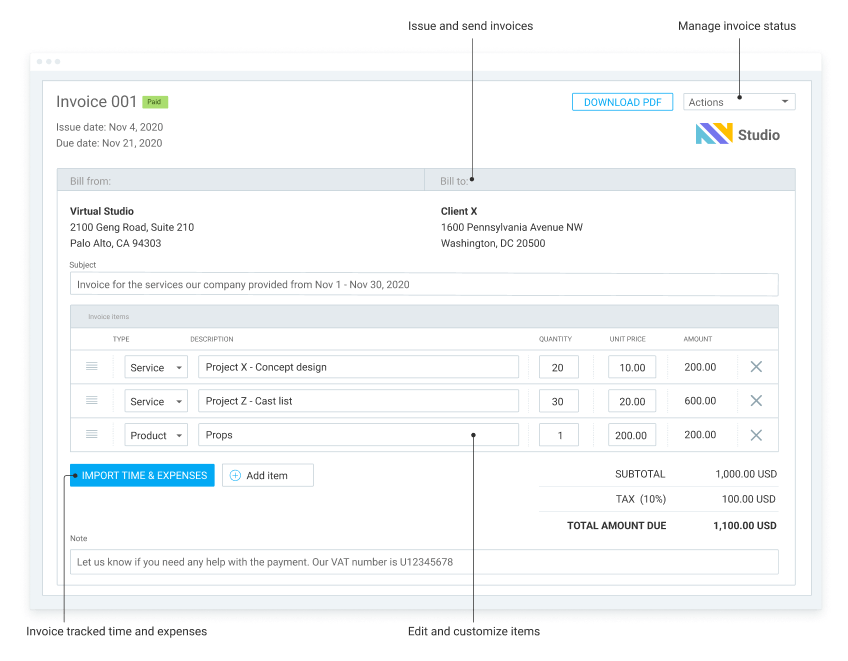Select the unit price field showing 200.00
The width and height of the screenshot is (848, 661).
(631, 435)
